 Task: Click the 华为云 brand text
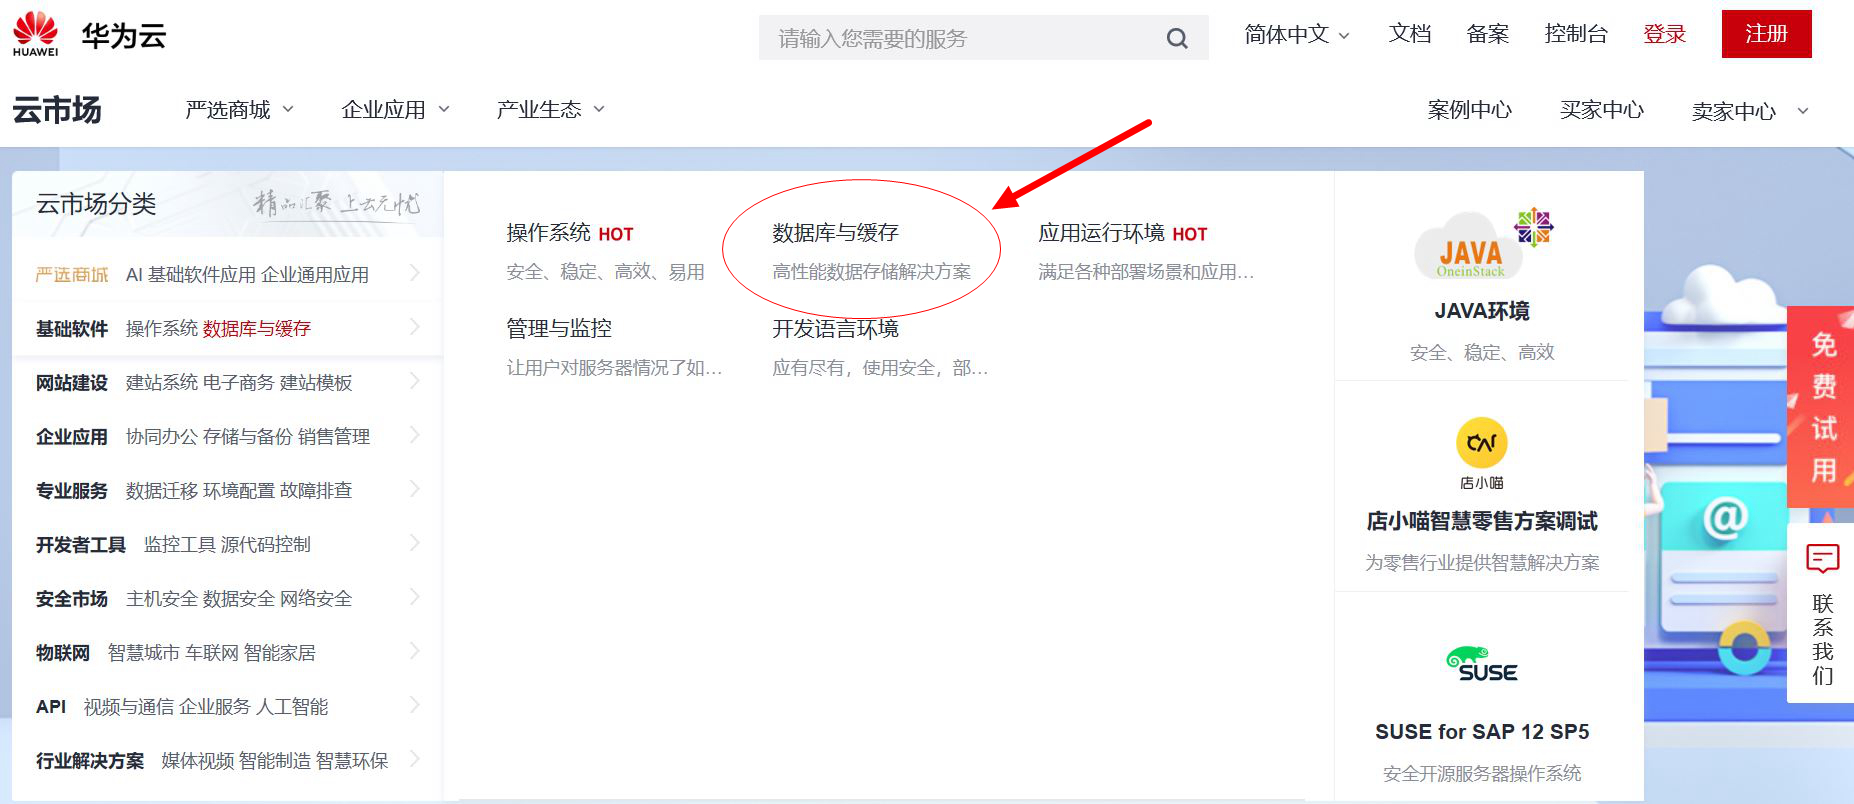(x=124, y=36)
